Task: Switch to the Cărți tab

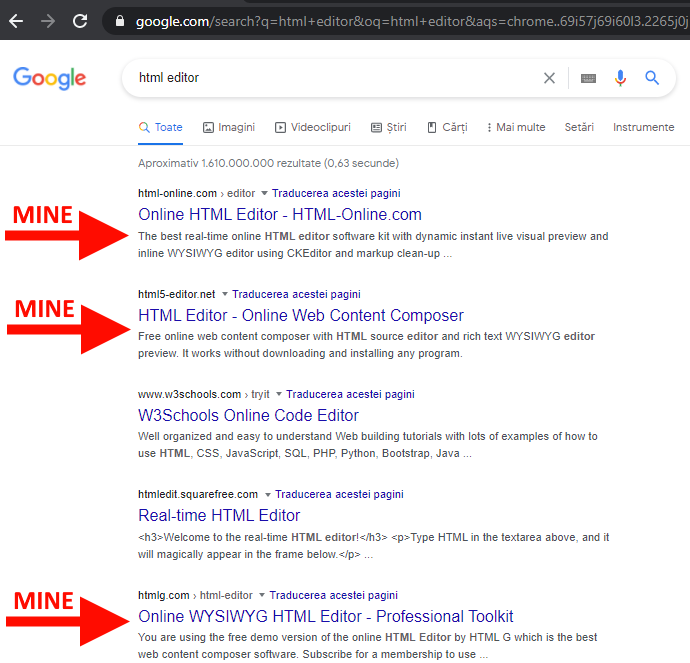Action: click(x=448, y=127)
